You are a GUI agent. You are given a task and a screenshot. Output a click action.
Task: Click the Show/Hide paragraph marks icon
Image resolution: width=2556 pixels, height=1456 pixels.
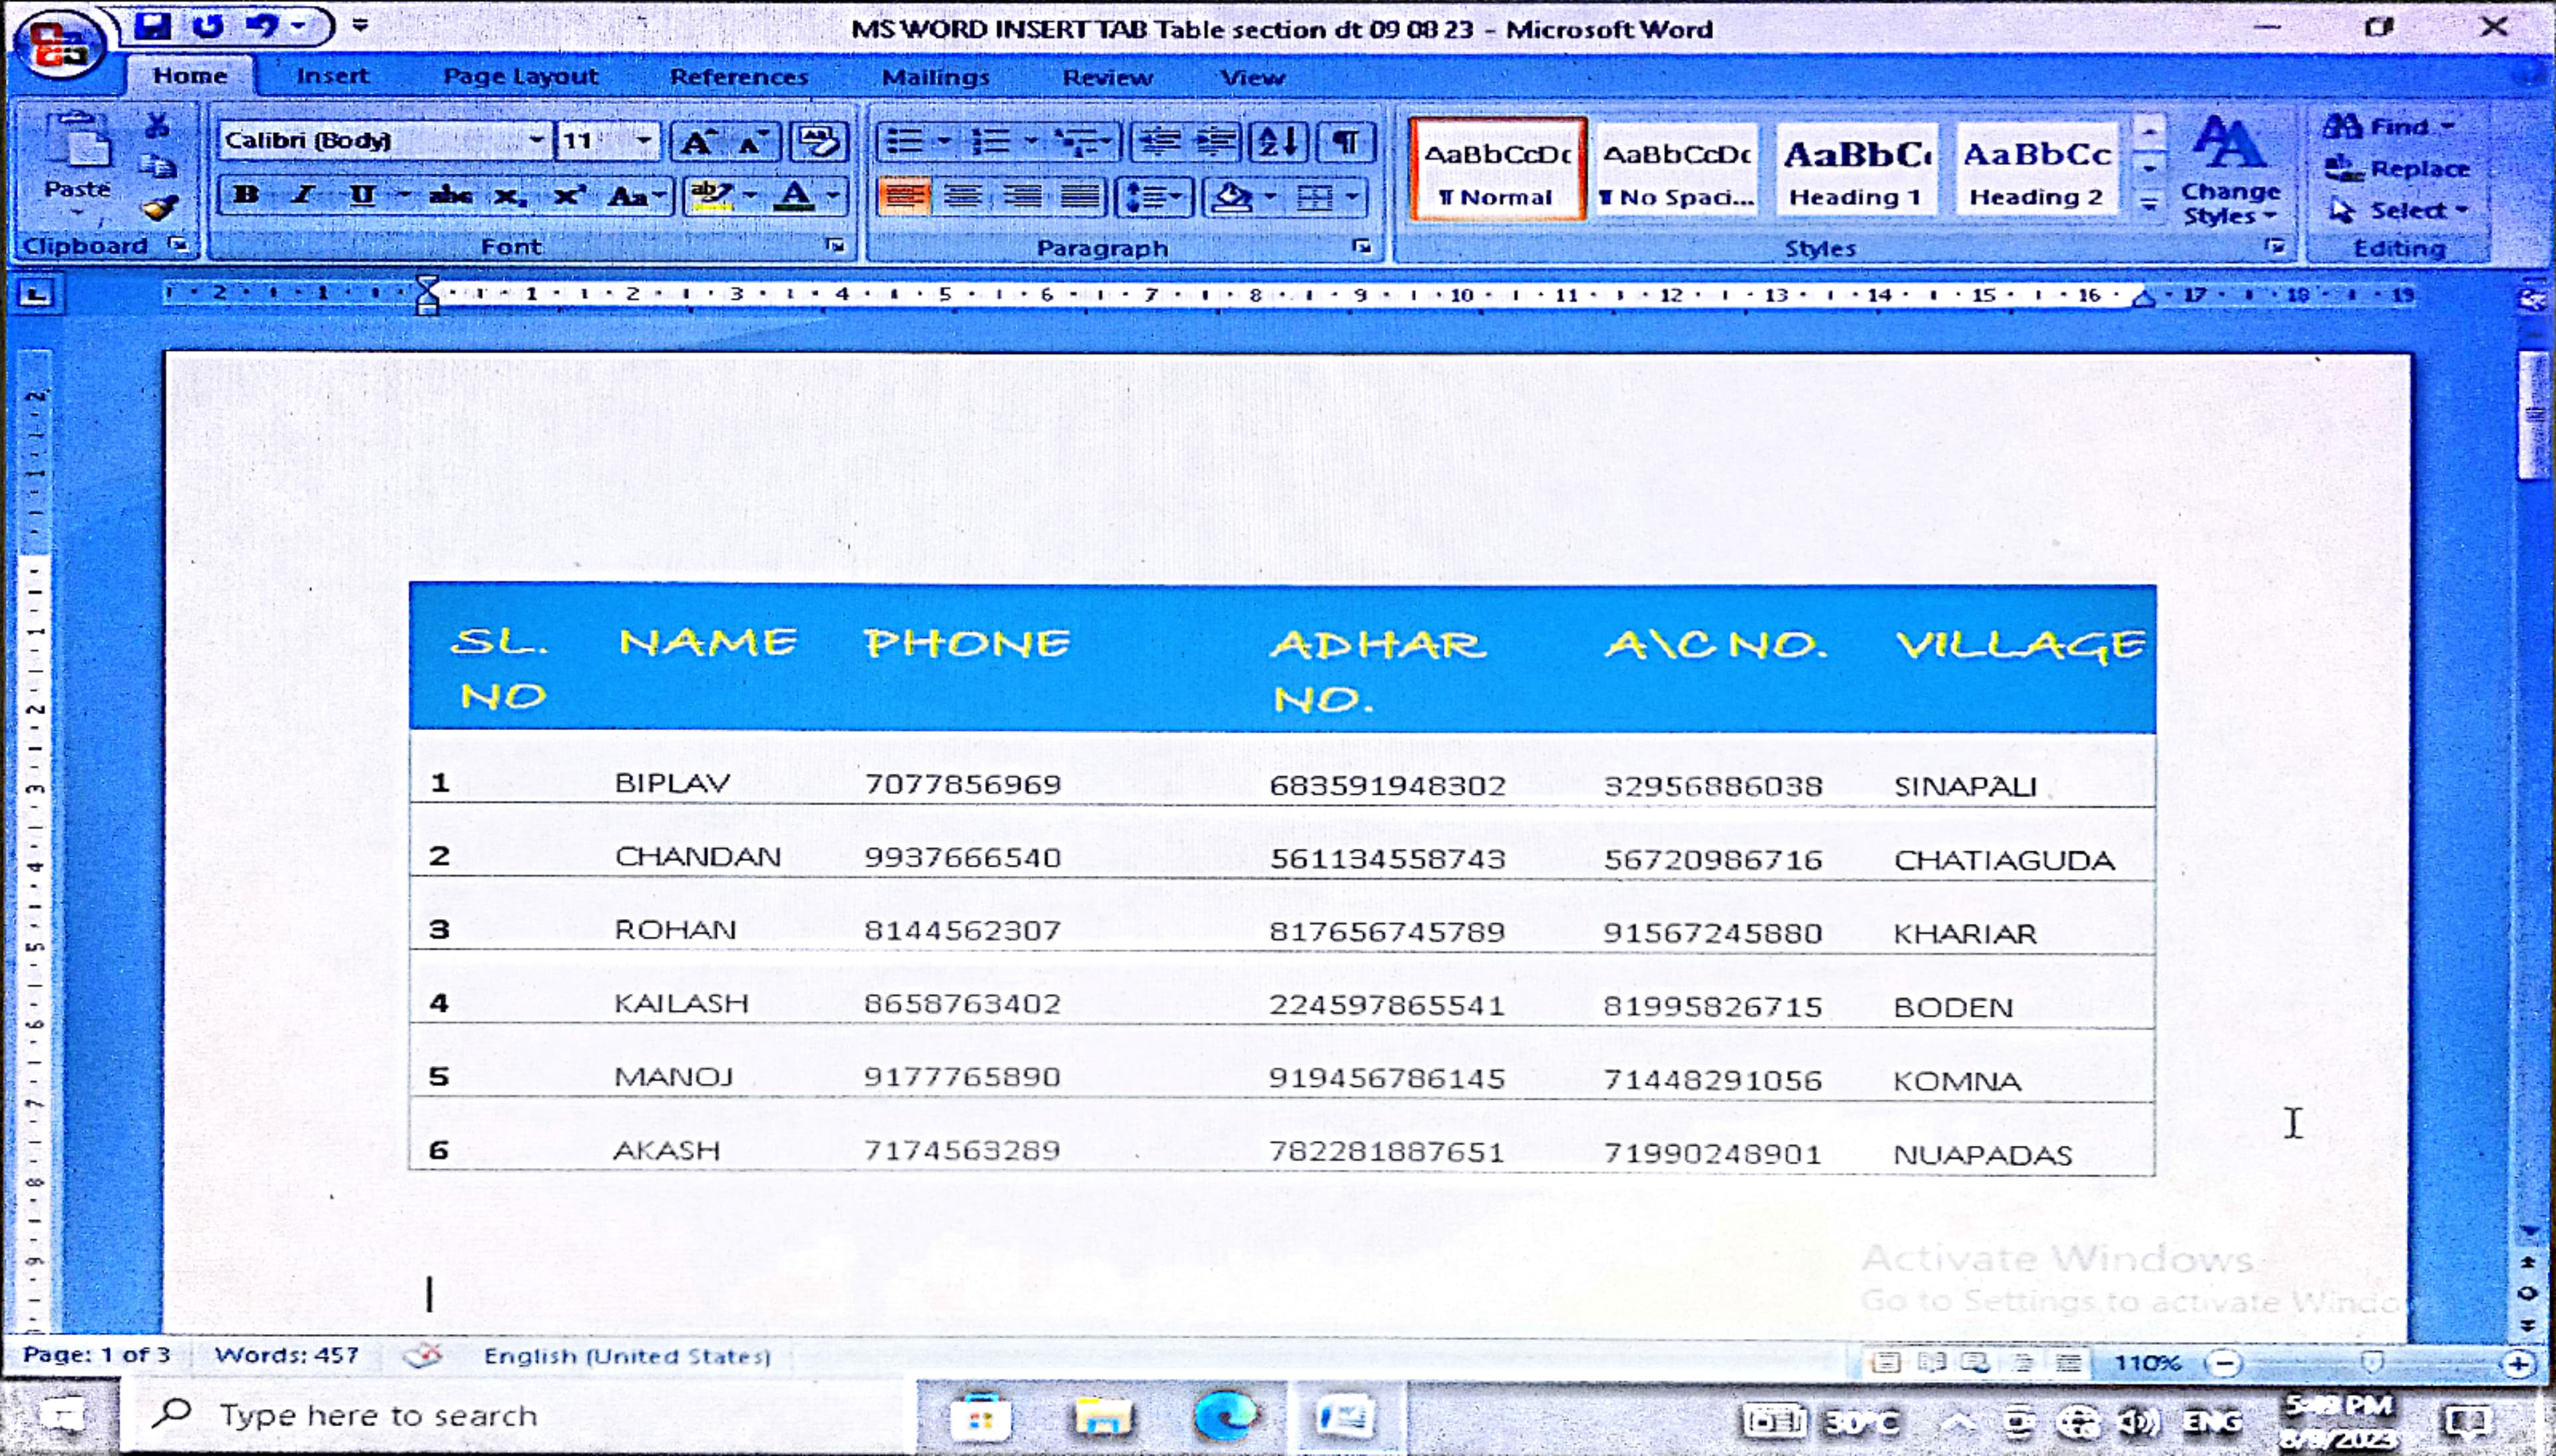click(1346, 142)
